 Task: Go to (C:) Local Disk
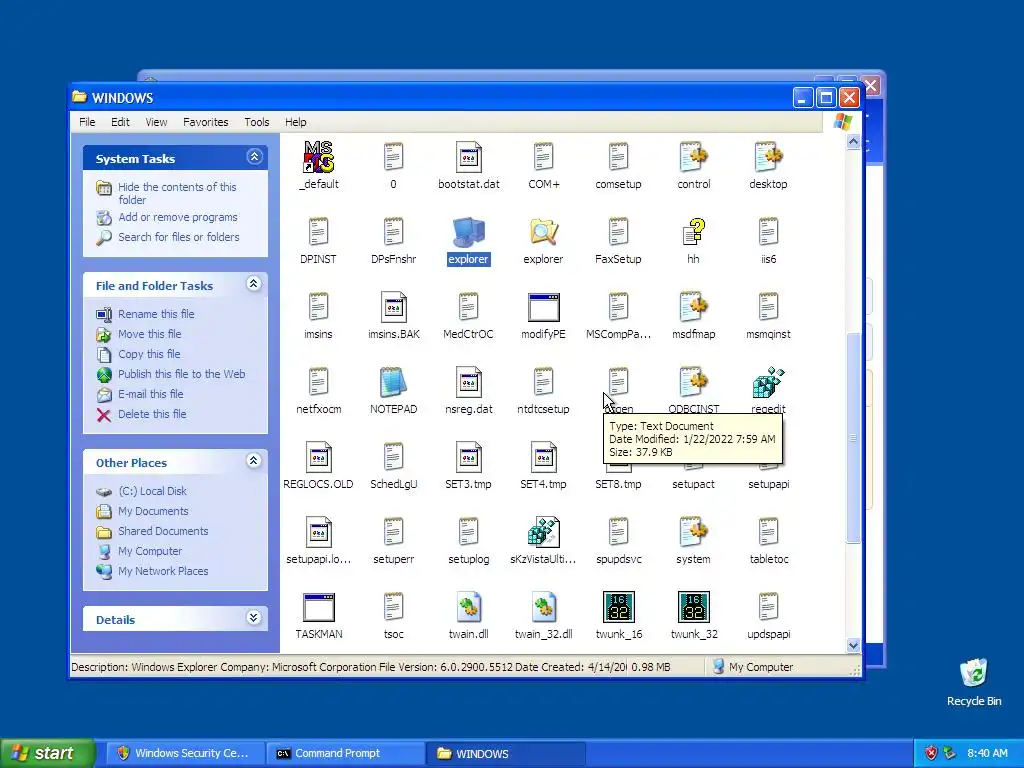[152, 491]
